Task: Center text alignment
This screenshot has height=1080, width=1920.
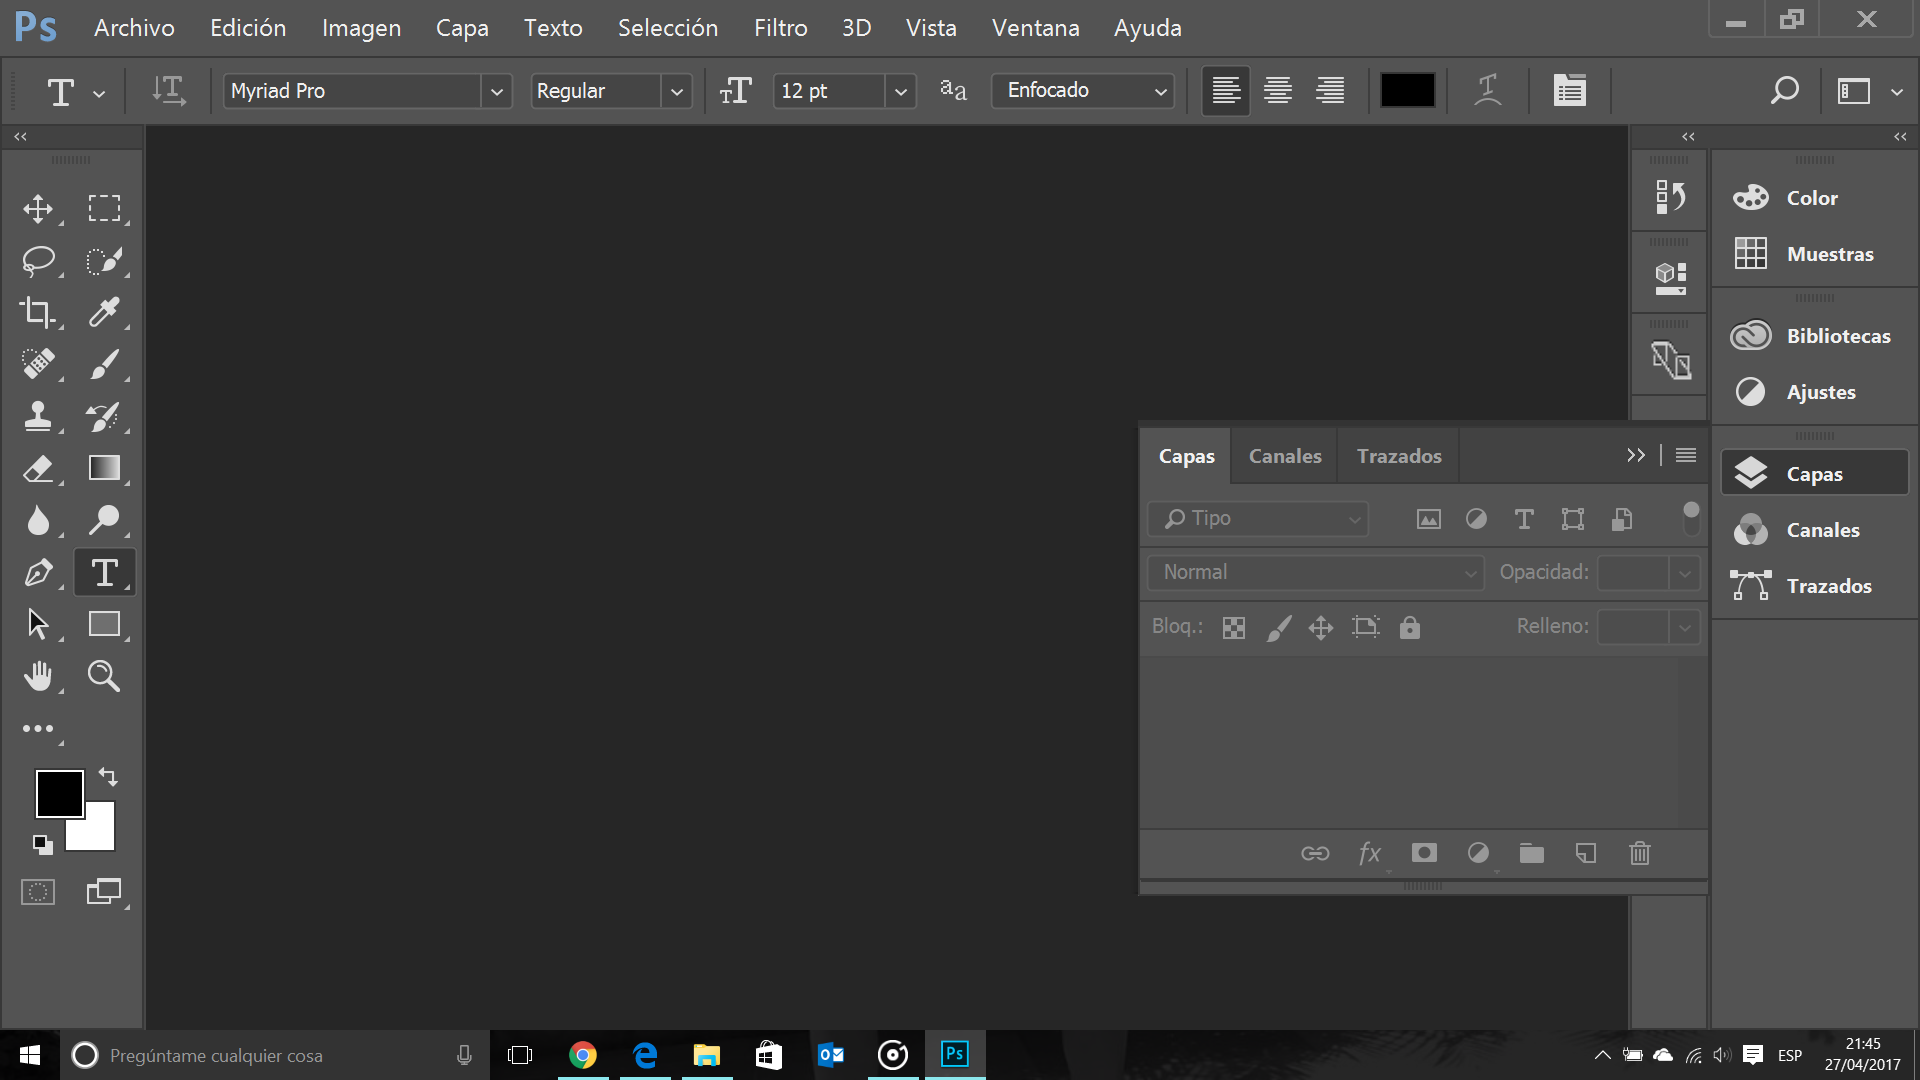Action: click(x=1278, y=91)
